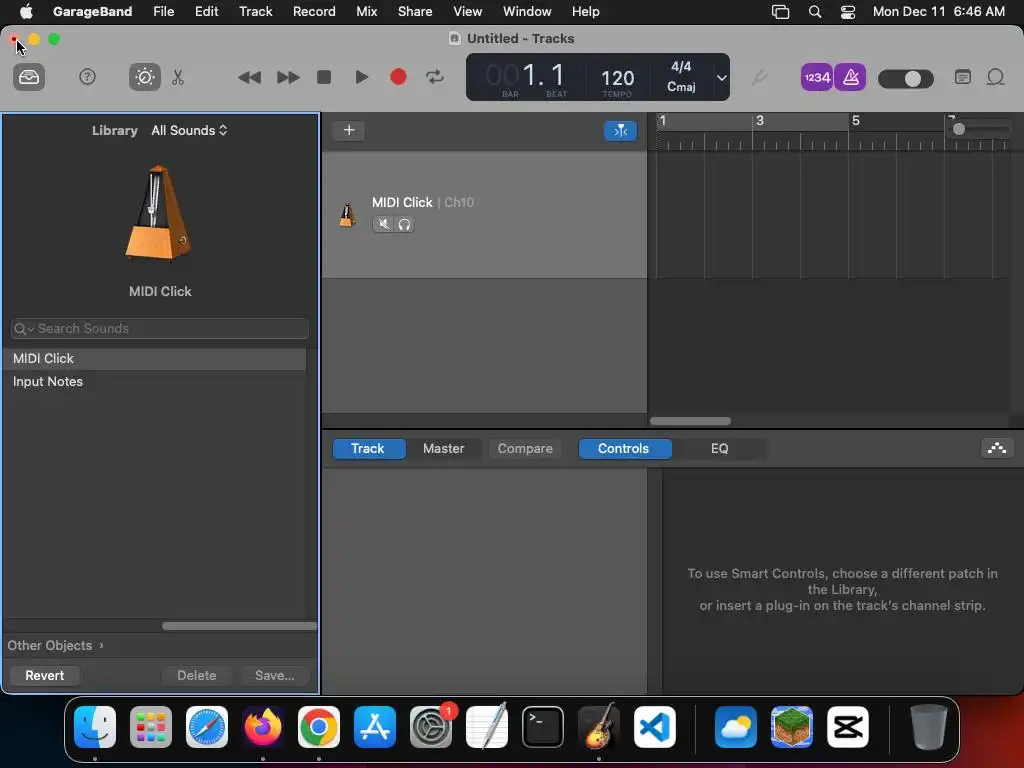The image size is (1024, 768).
Task: Select the Controls tab
Action: [624, 449]
